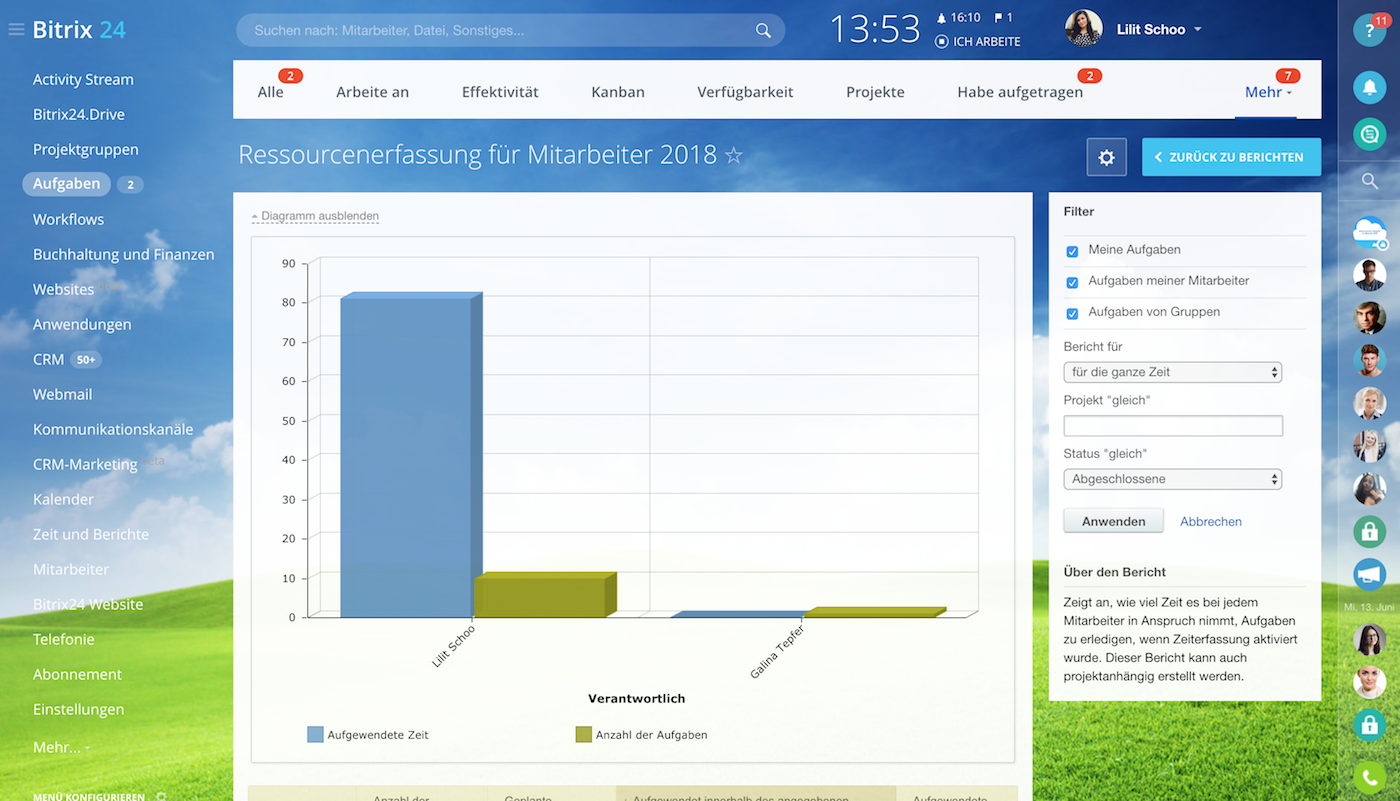Click the Menü konfigurieren link

click(89, 797)
